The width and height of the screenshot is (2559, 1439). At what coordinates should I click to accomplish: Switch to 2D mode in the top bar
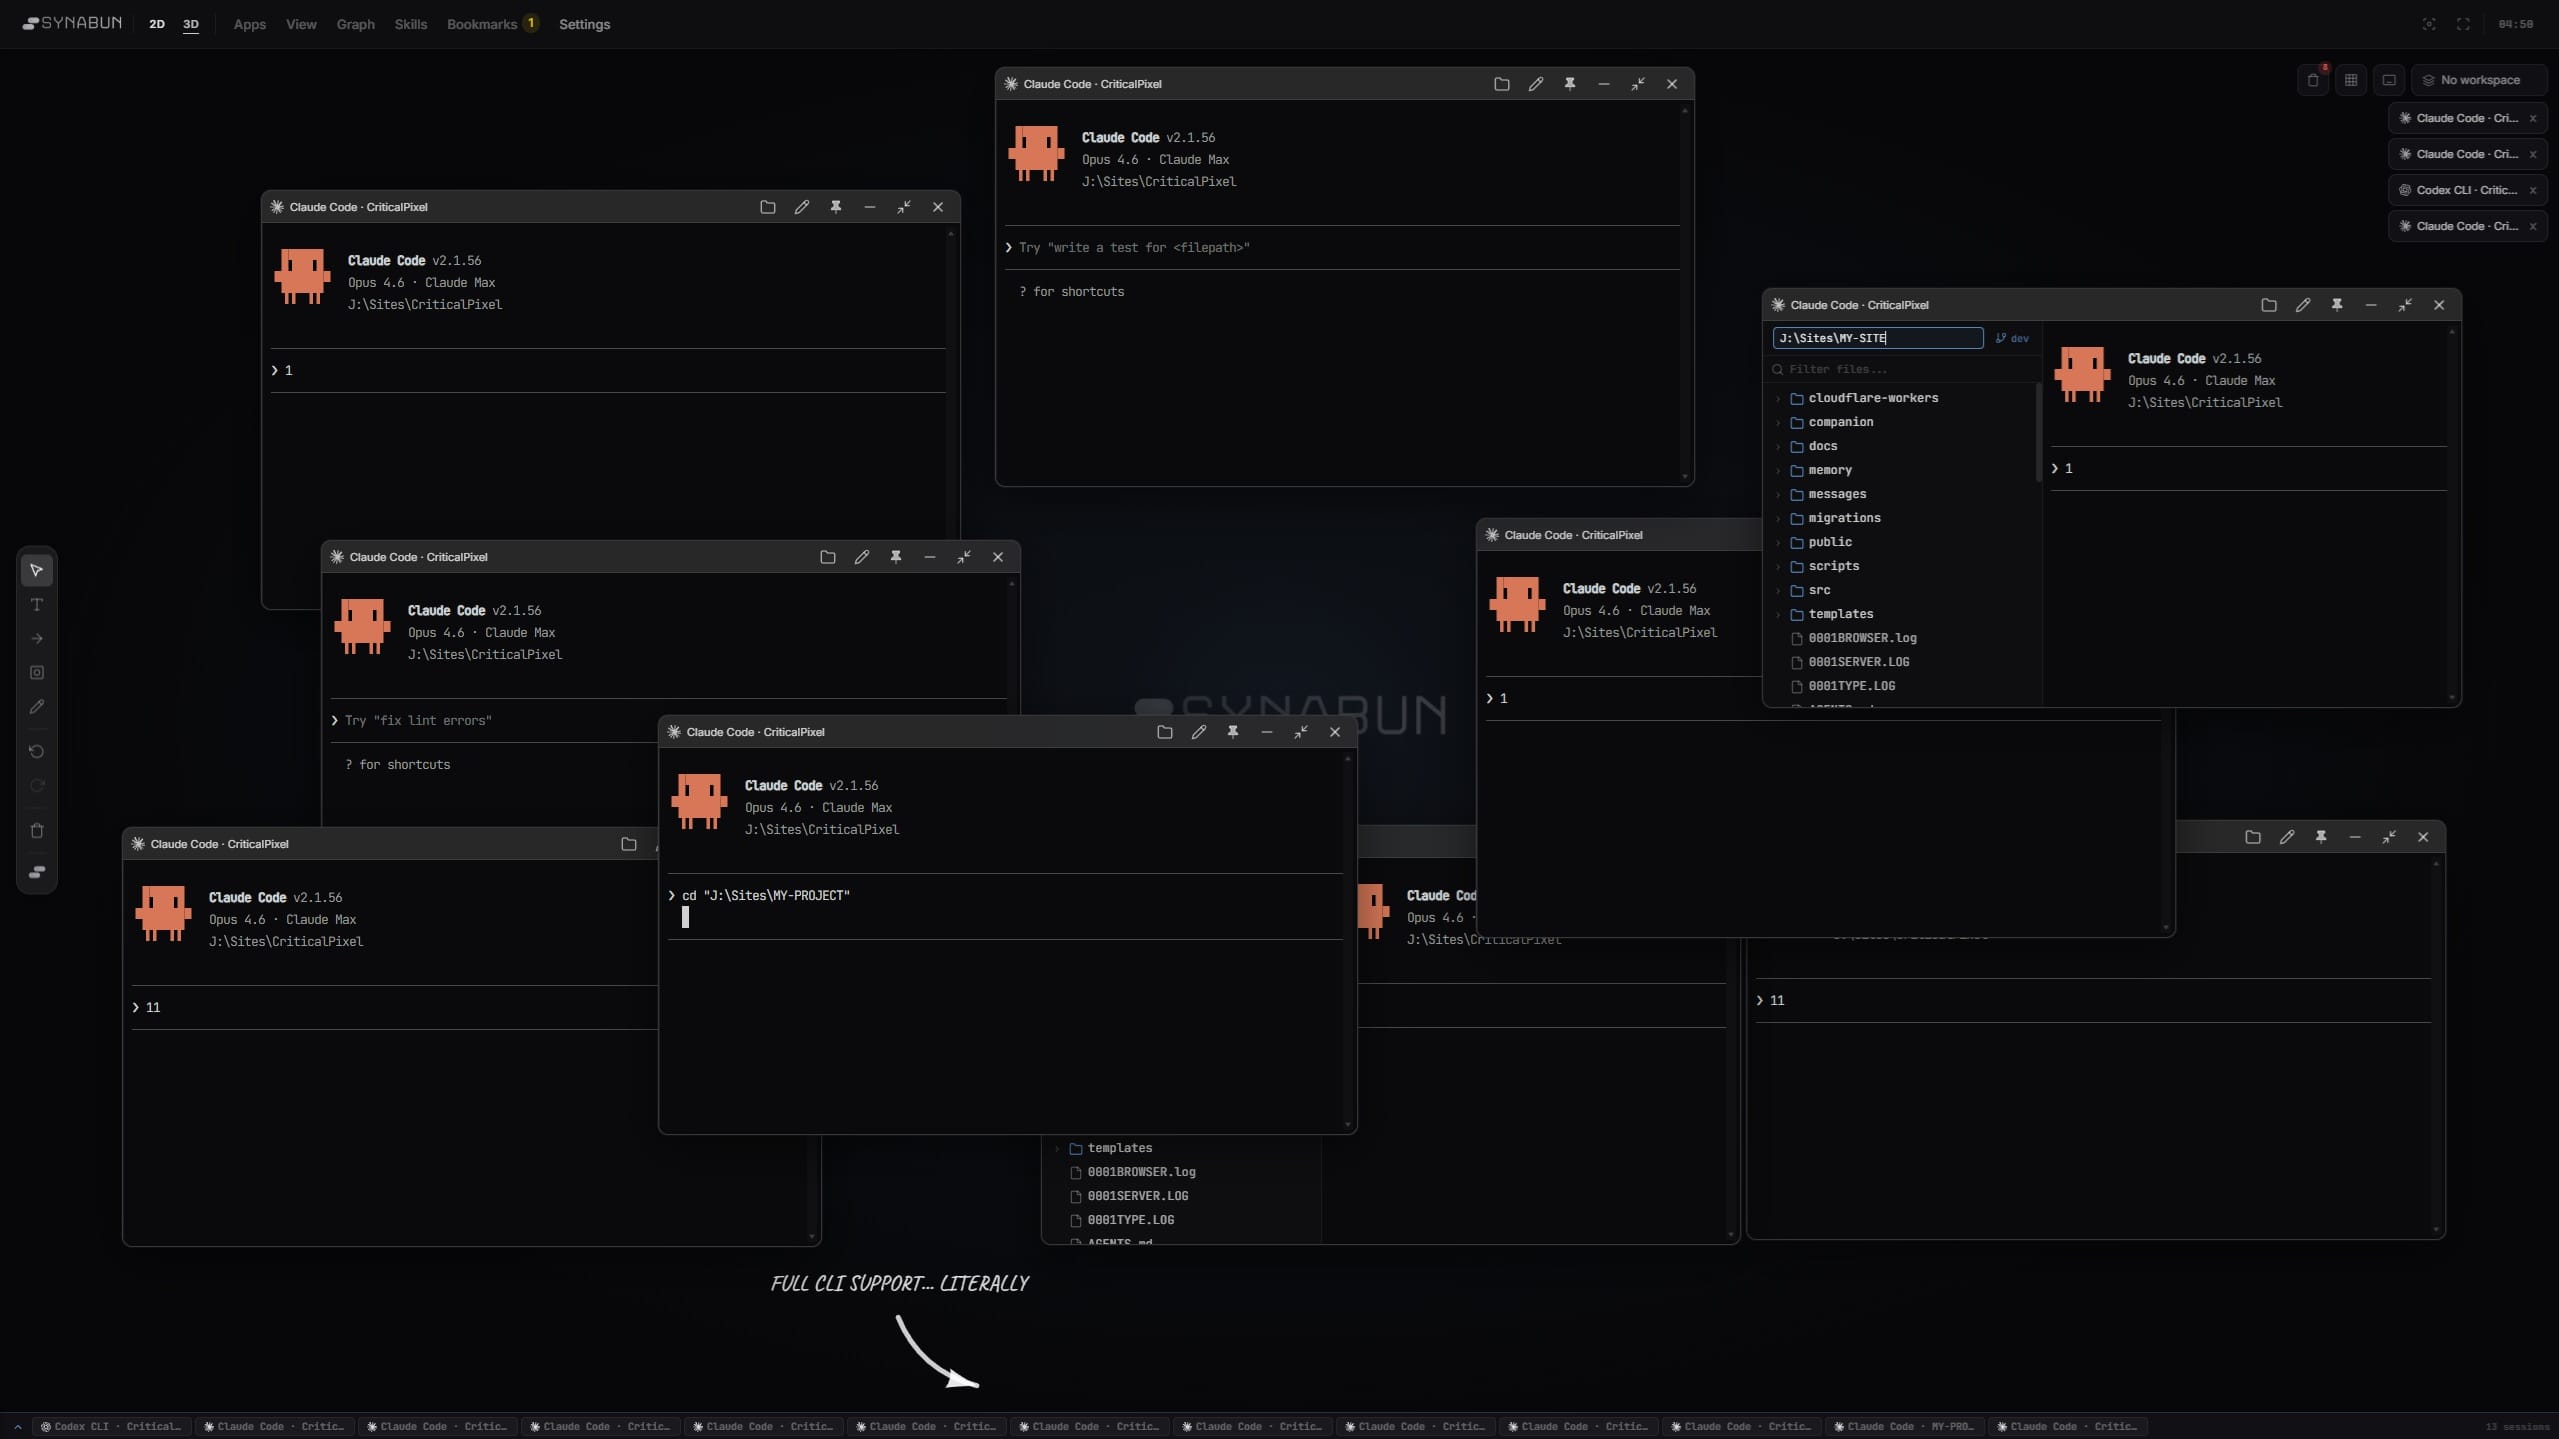[156, 24]
